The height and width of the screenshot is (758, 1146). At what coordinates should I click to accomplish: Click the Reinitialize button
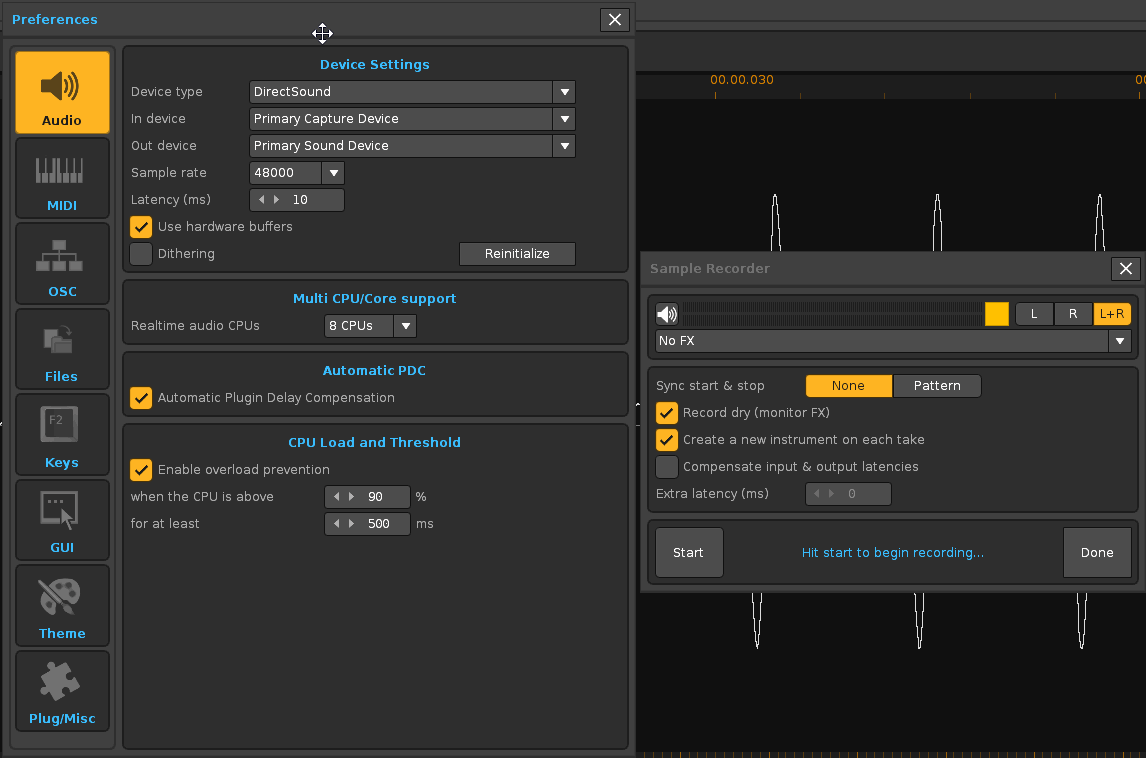(517, 253)
